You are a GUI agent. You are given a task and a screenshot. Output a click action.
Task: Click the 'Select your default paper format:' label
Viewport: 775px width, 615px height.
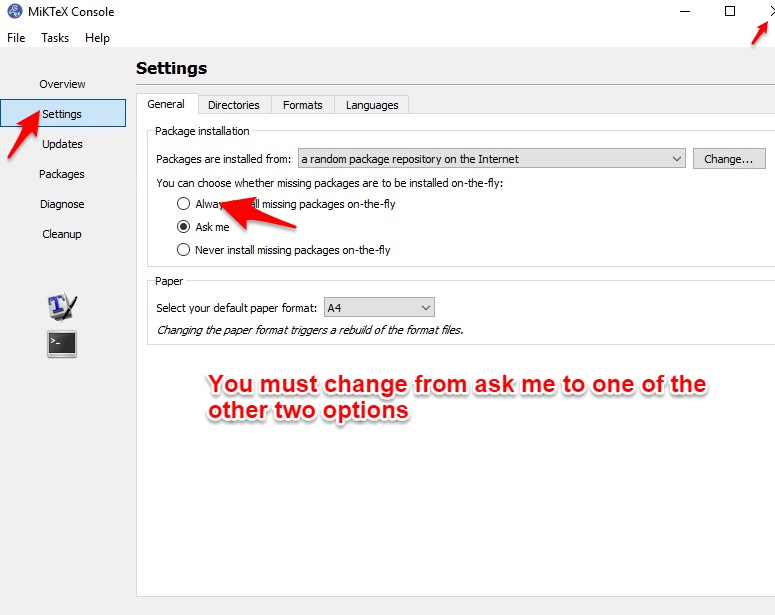236,308
